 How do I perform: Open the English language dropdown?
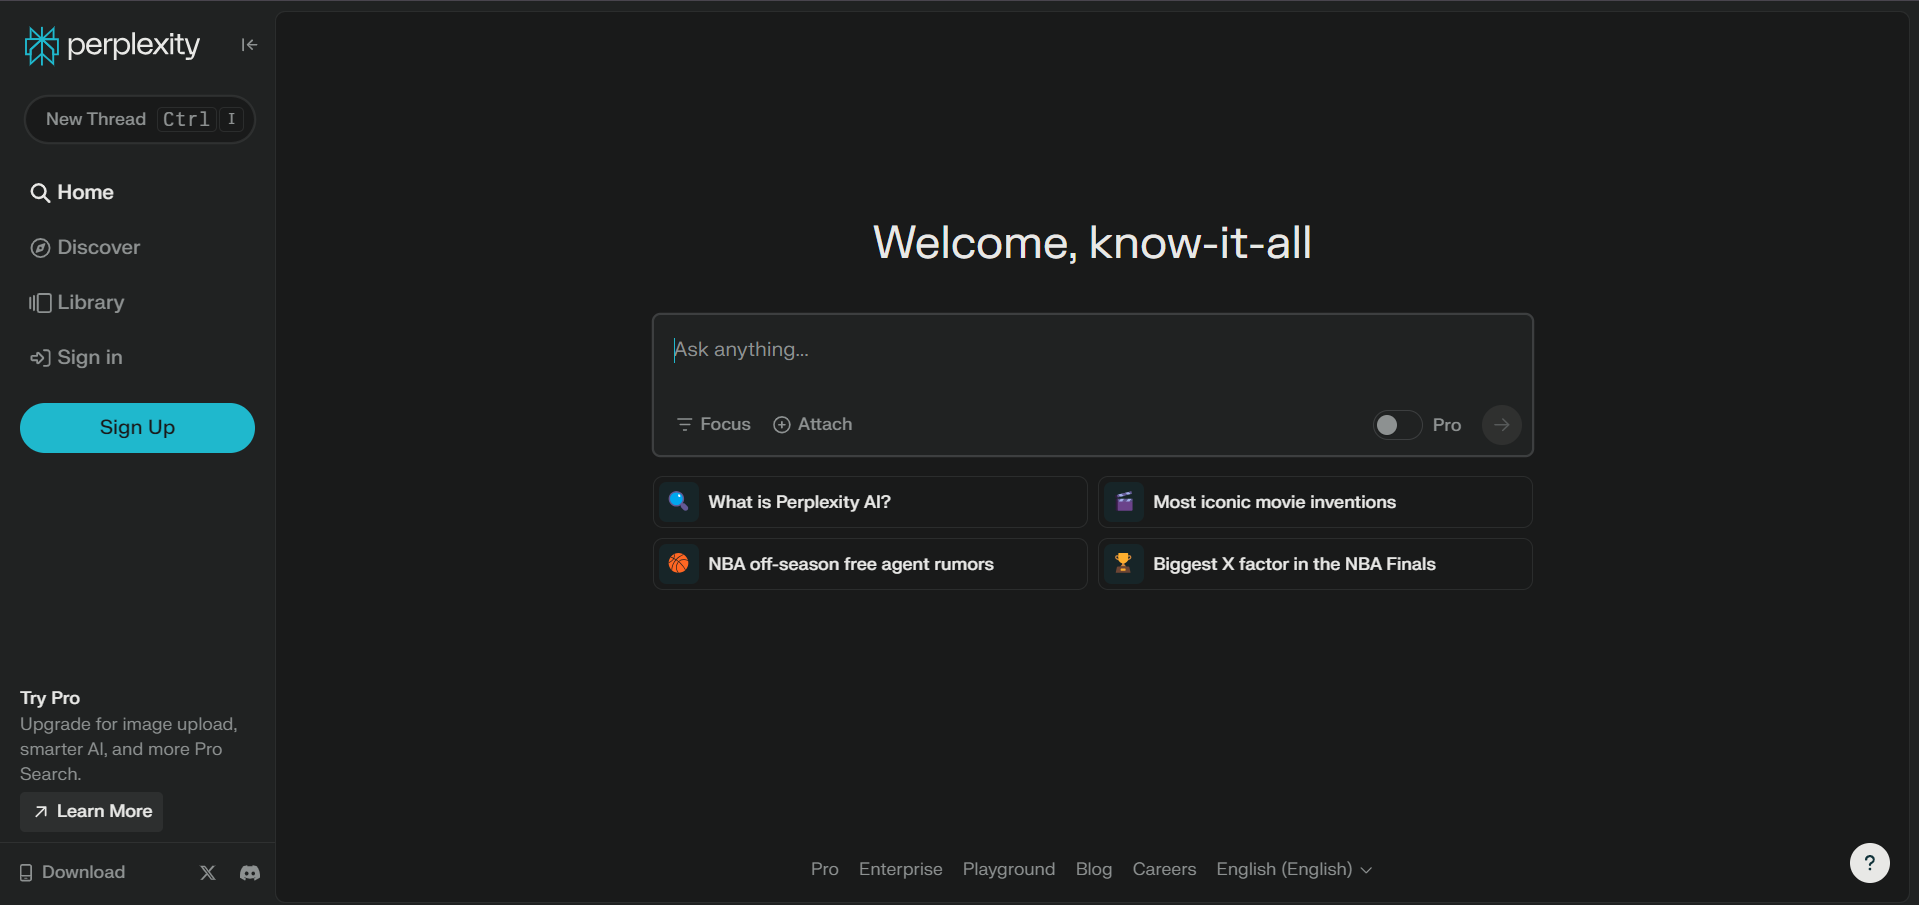1293,869
